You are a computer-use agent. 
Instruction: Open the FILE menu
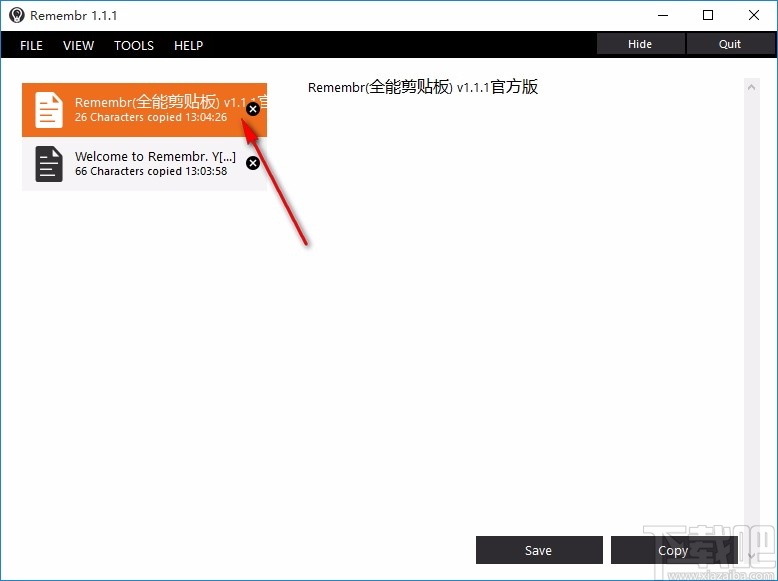coord(31,45)
